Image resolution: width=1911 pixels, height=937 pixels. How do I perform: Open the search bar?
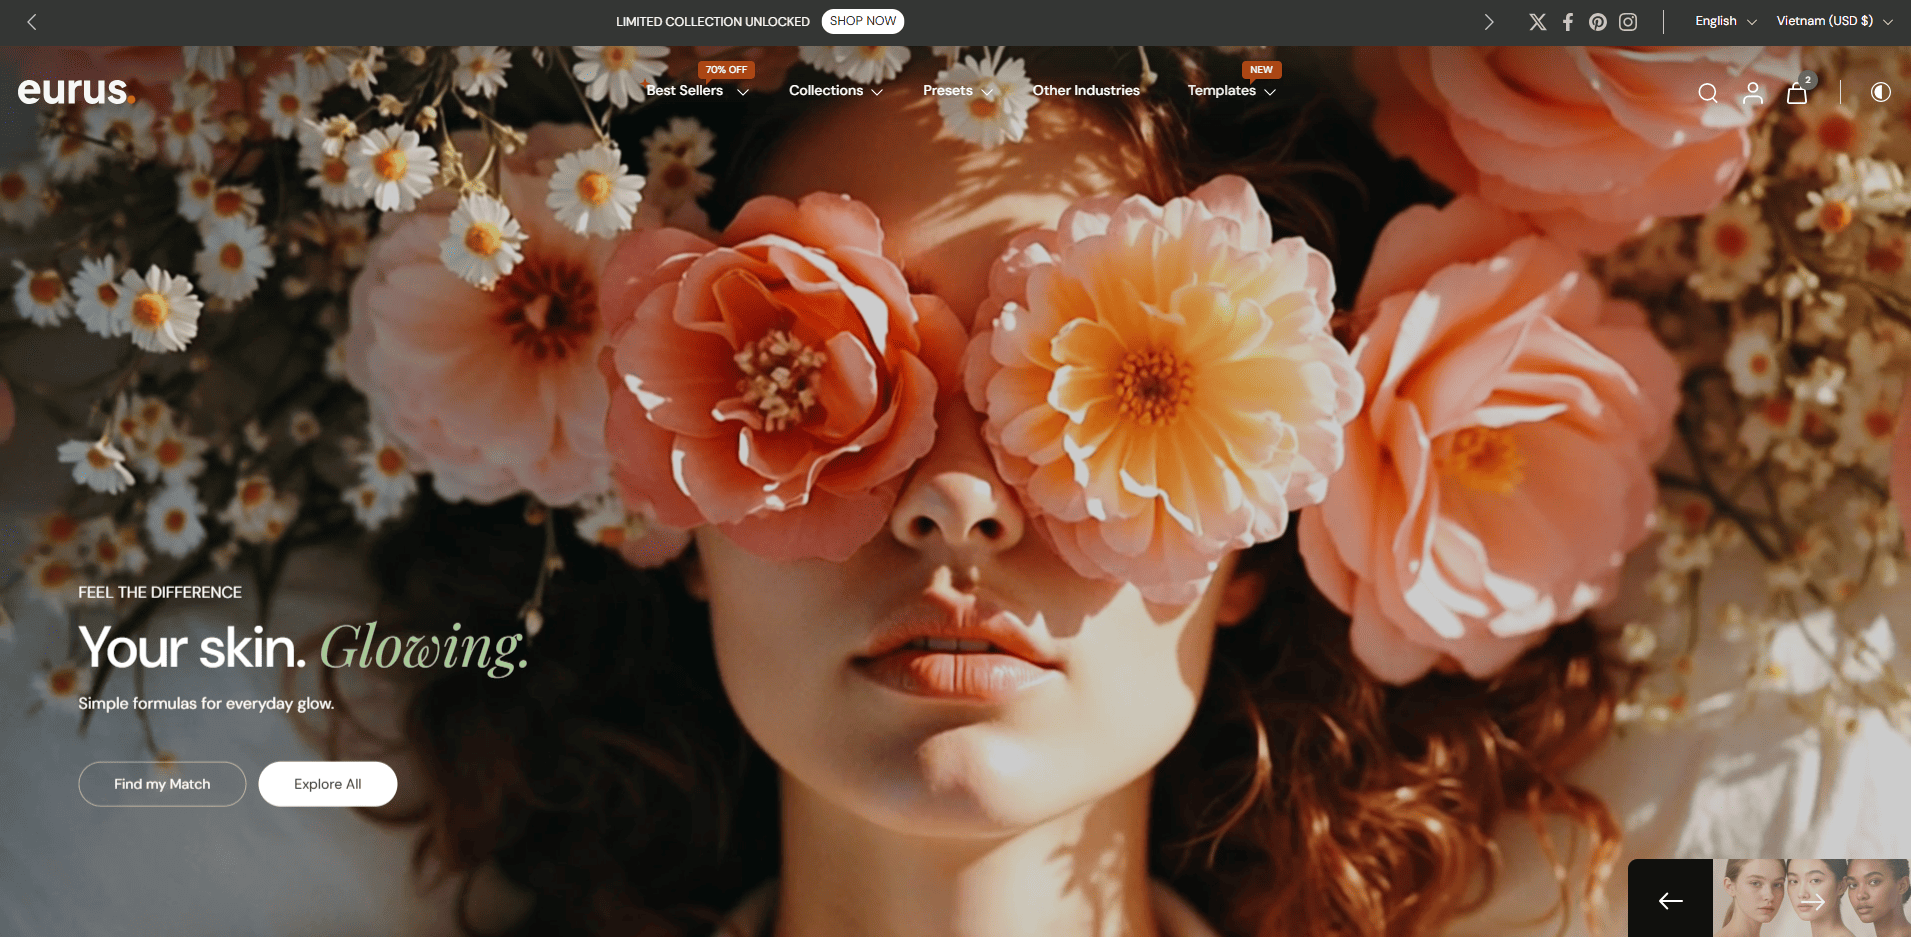(x=1707, y=92)
